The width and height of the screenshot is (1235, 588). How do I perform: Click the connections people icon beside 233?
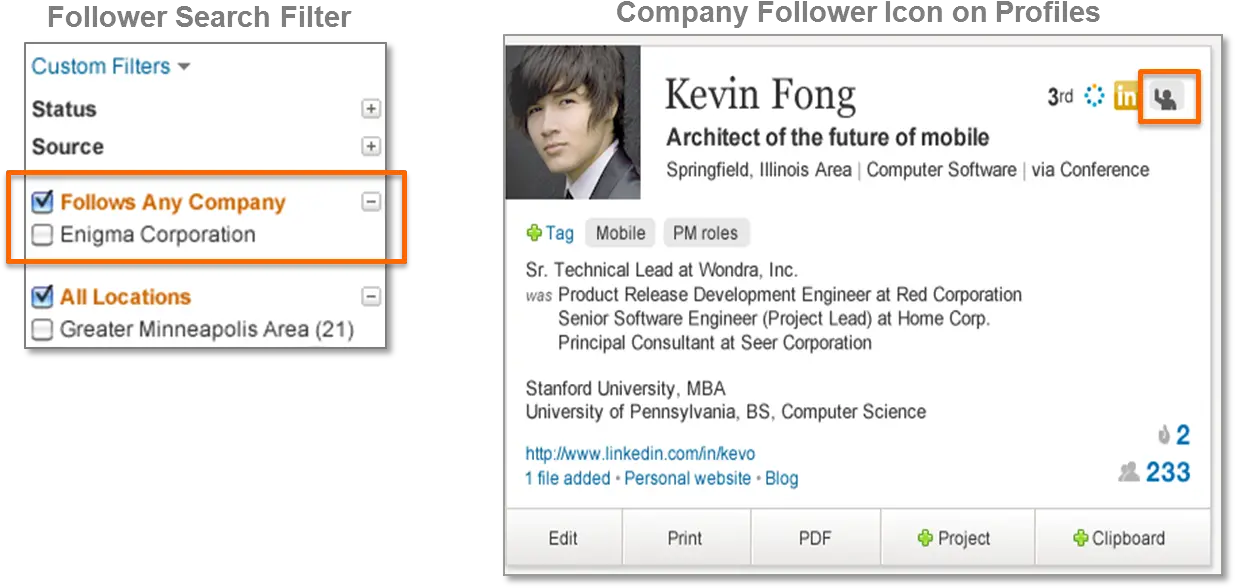(1129, 471)
